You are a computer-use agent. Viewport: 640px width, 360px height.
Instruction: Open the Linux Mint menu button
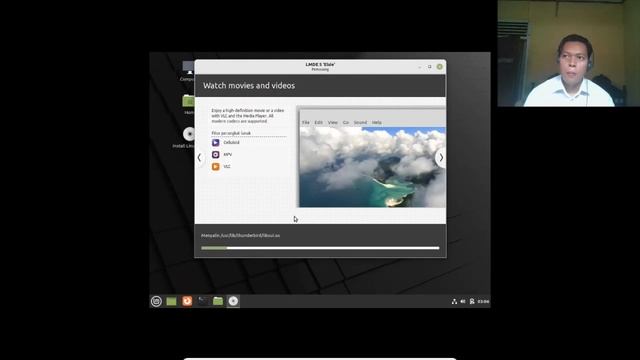pyautogui.click(x=156, y=301)
